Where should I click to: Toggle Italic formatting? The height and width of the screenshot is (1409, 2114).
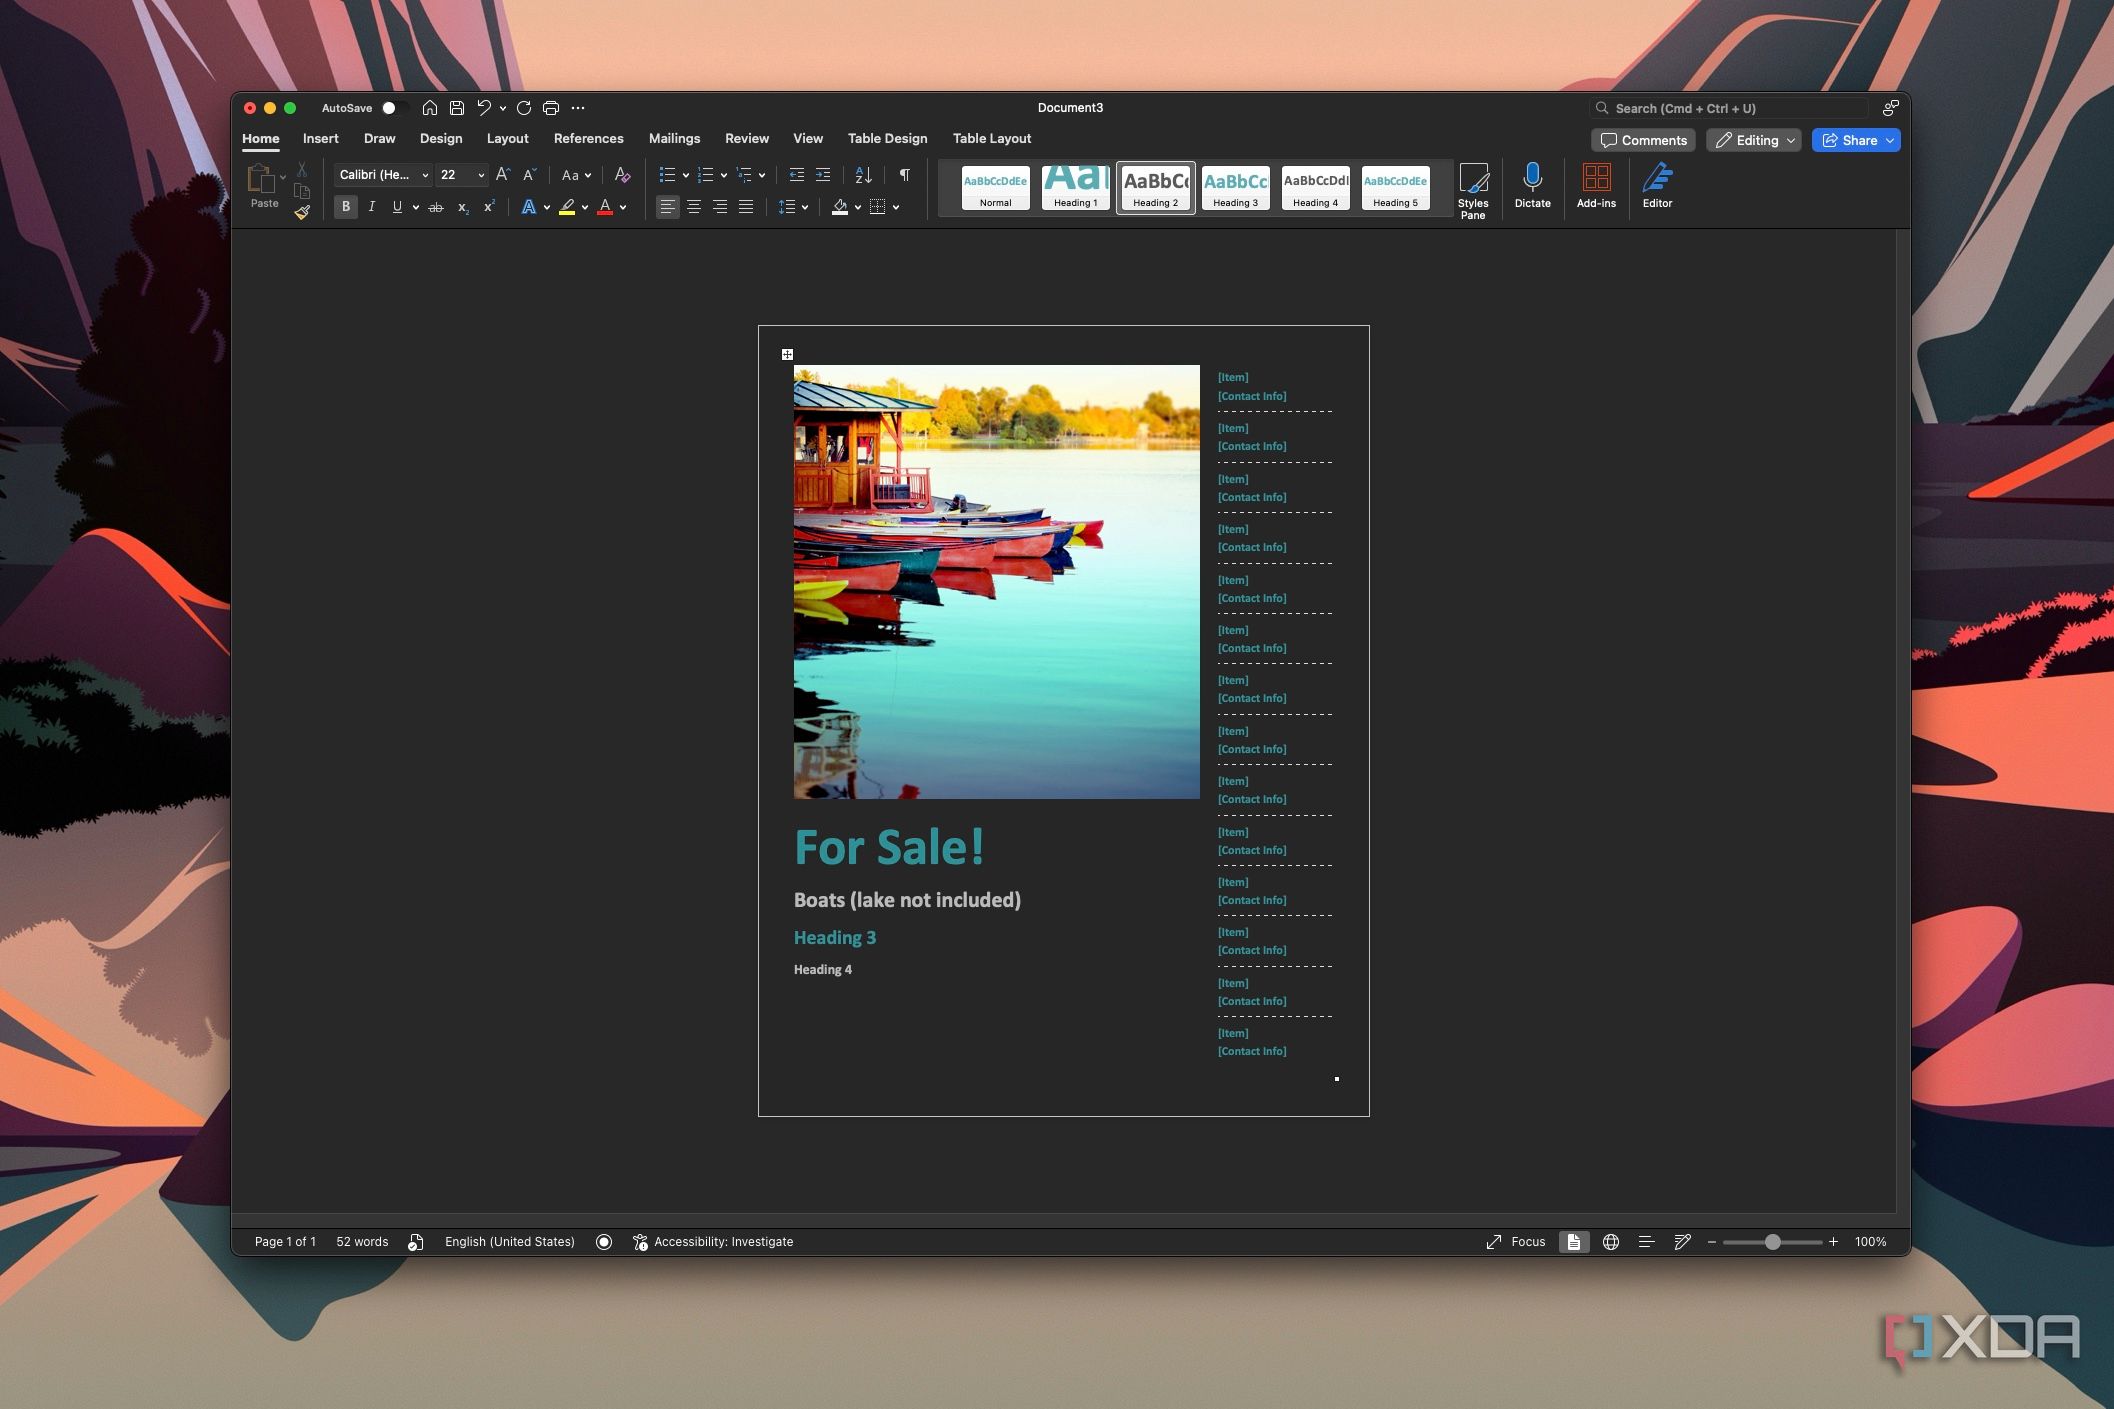(372, 207)
